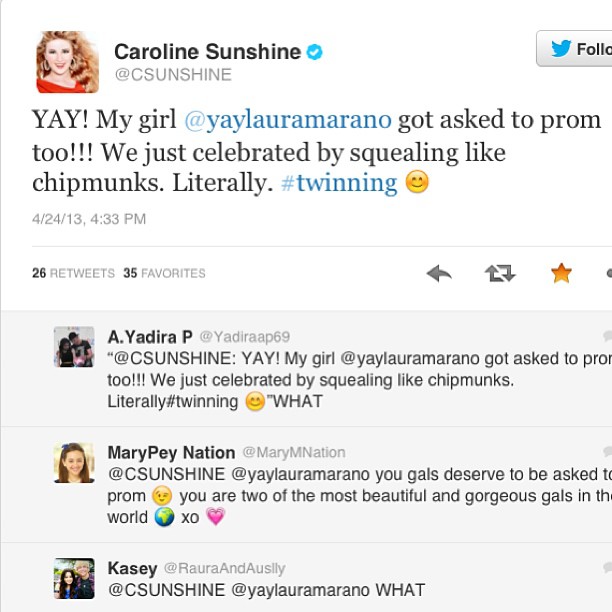Open the MaryPey Nation profile name

(x=171, y=452)
